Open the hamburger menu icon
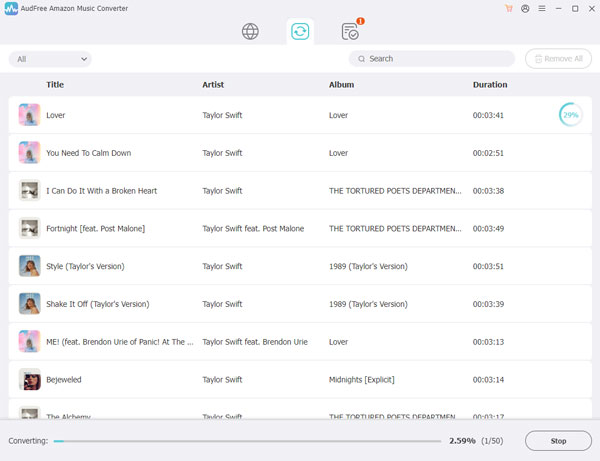 click(541, 8)
